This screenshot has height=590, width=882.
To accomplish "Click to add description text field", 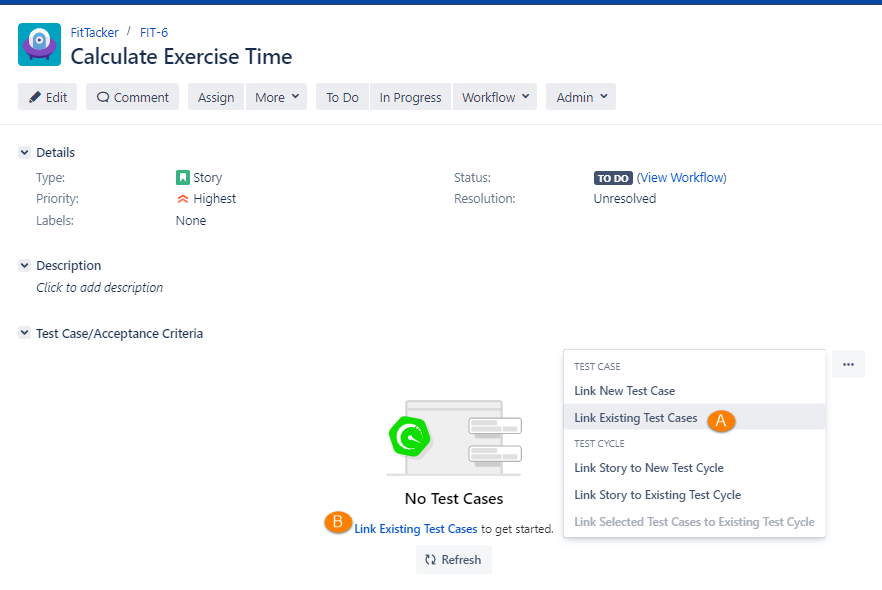I will (x=99, y=288).
